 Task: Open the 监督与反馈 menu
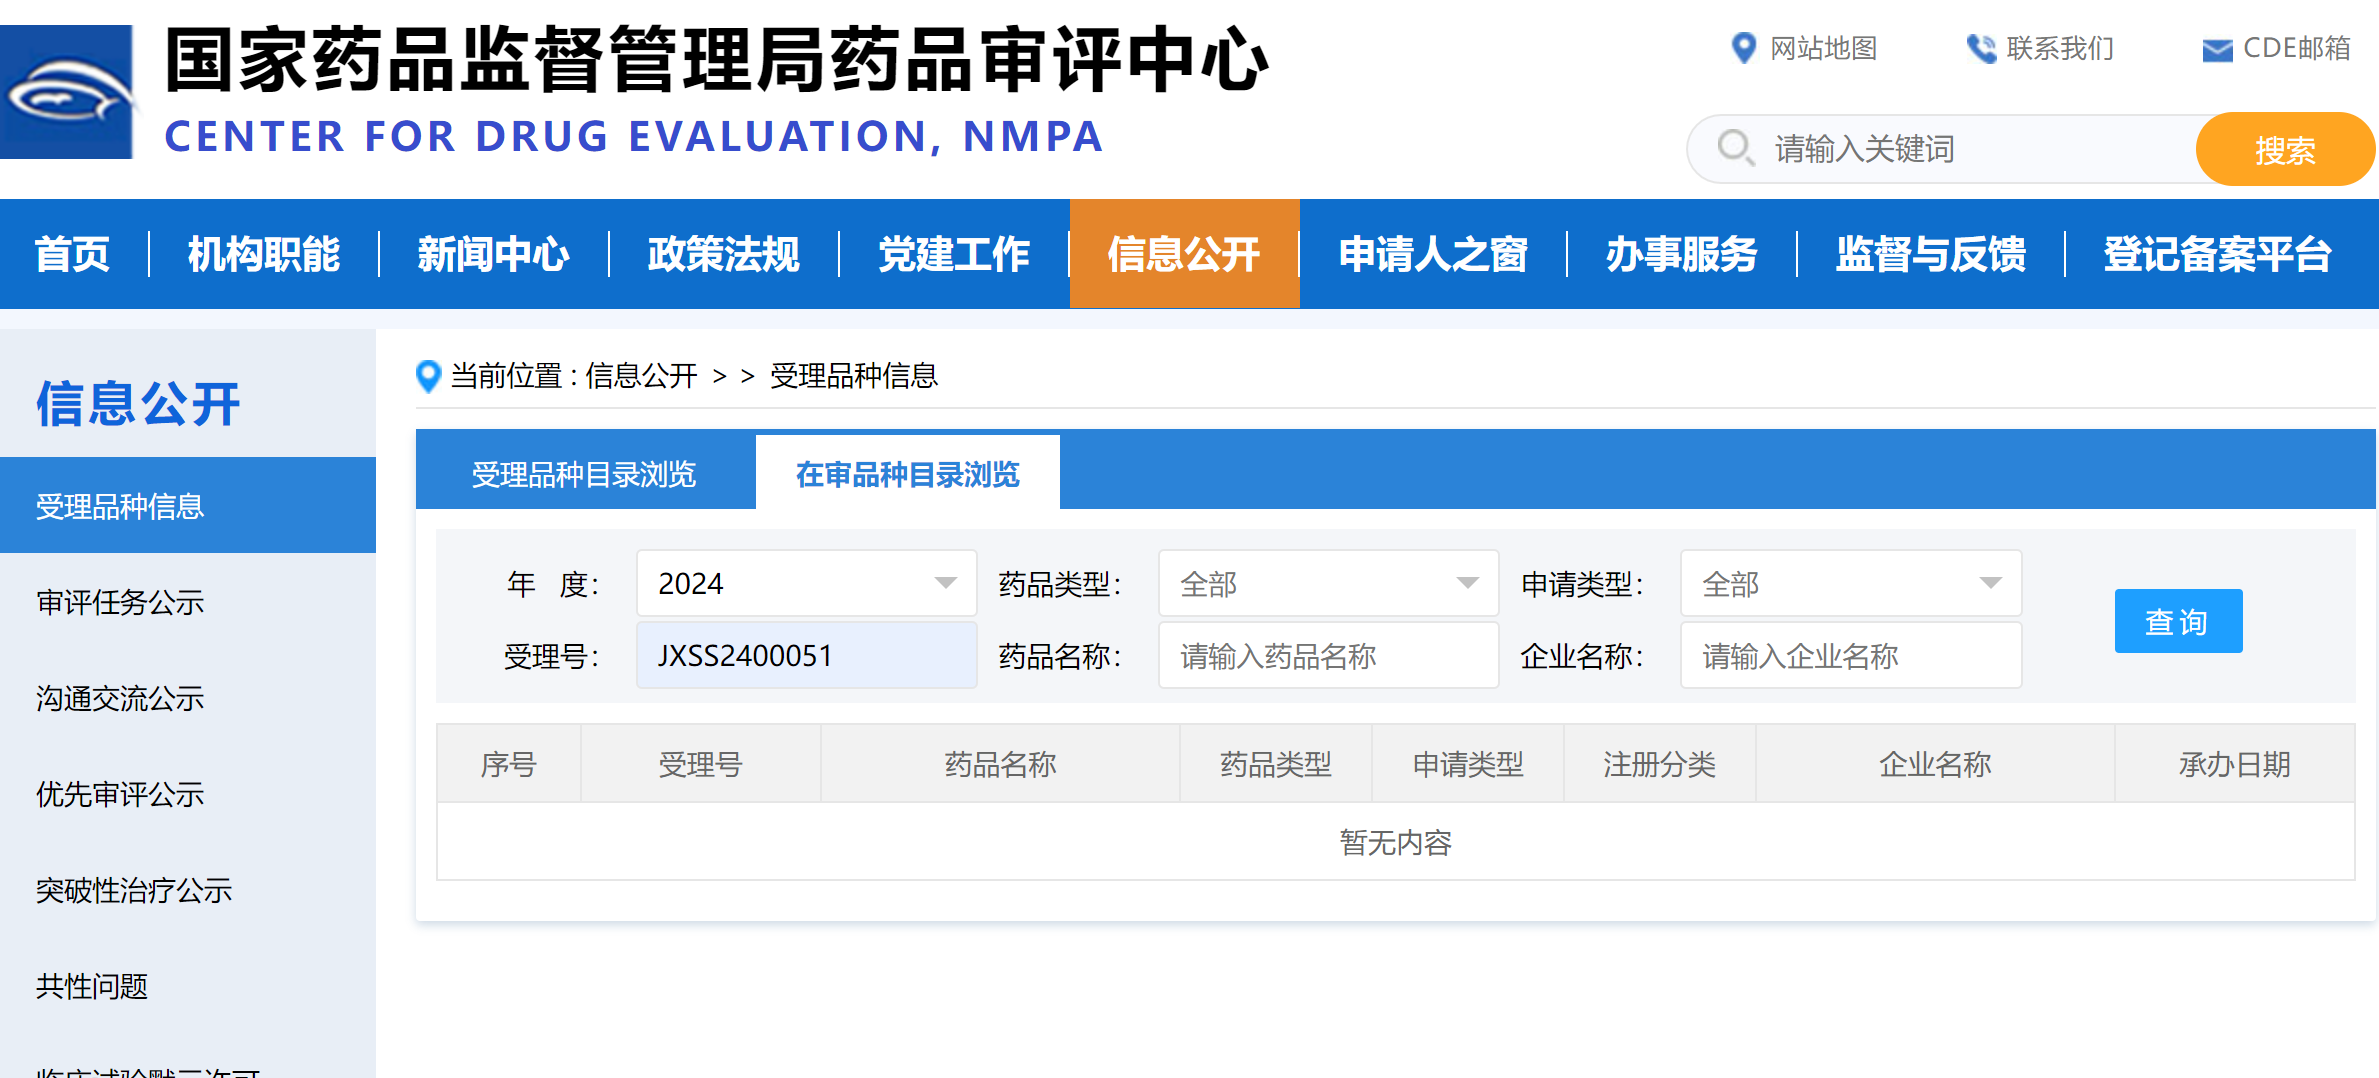pos(1931,254)
